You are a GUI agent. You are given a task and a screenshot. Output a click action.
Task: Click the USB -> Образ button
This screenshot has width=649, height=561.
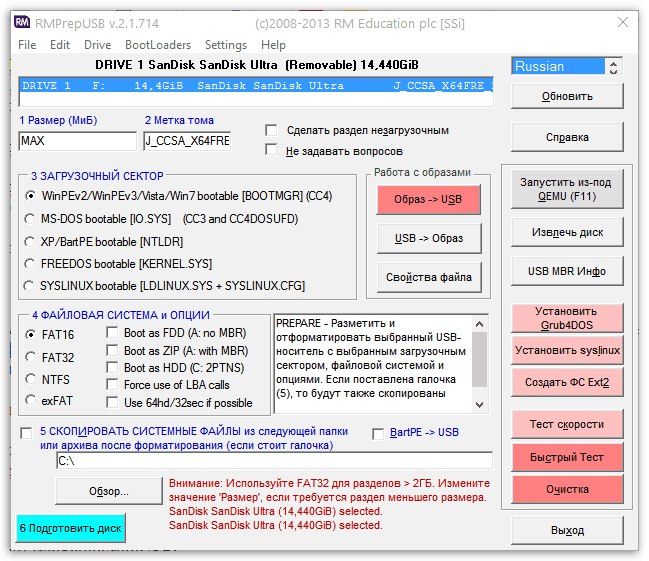coord(429,238)
